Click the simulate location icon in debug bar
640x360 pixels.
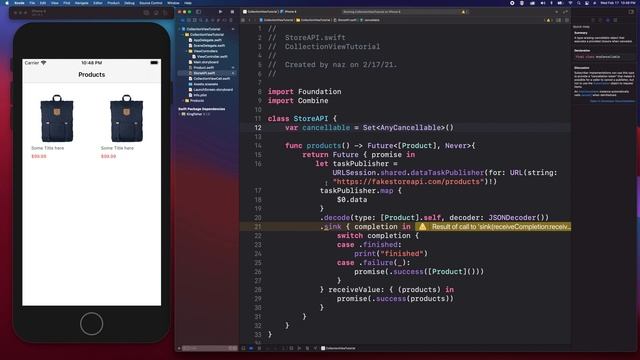315,348
